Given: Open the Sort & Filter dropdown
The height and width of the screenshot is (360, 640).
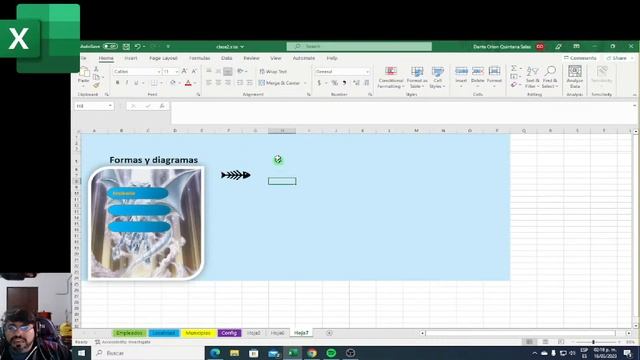Looking at the screenshot, I should [532, 77].
